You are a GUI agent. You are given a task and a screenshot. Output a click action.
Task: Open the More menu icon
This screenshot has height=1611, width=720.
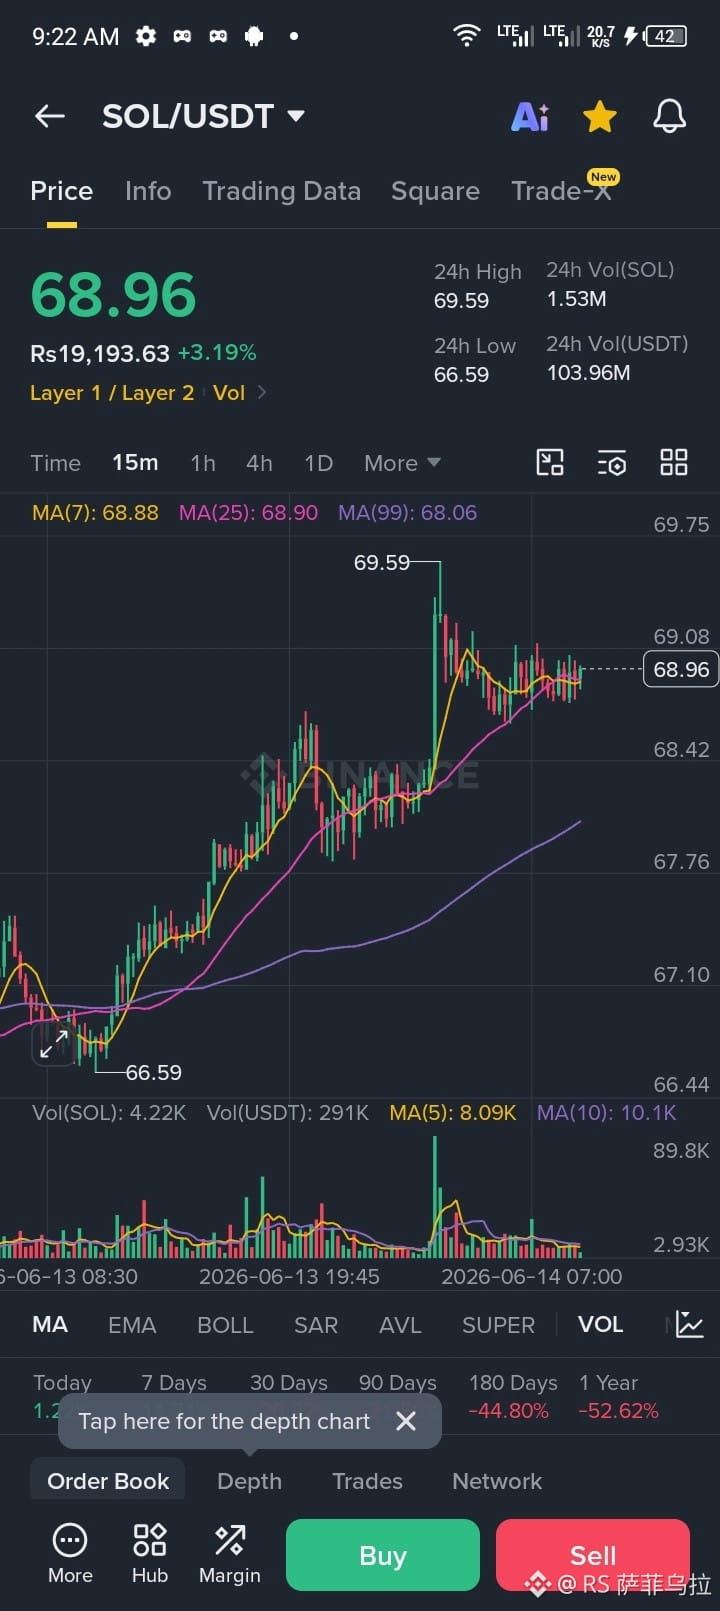(x=70, y=1554)
